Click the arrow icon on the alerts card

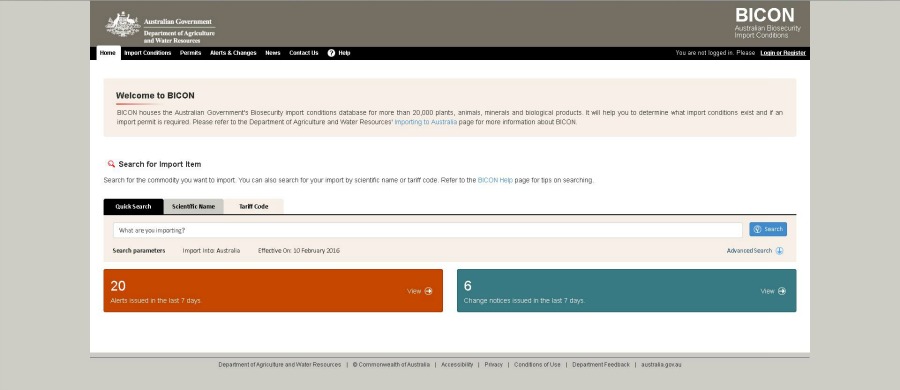pos(428,291)
